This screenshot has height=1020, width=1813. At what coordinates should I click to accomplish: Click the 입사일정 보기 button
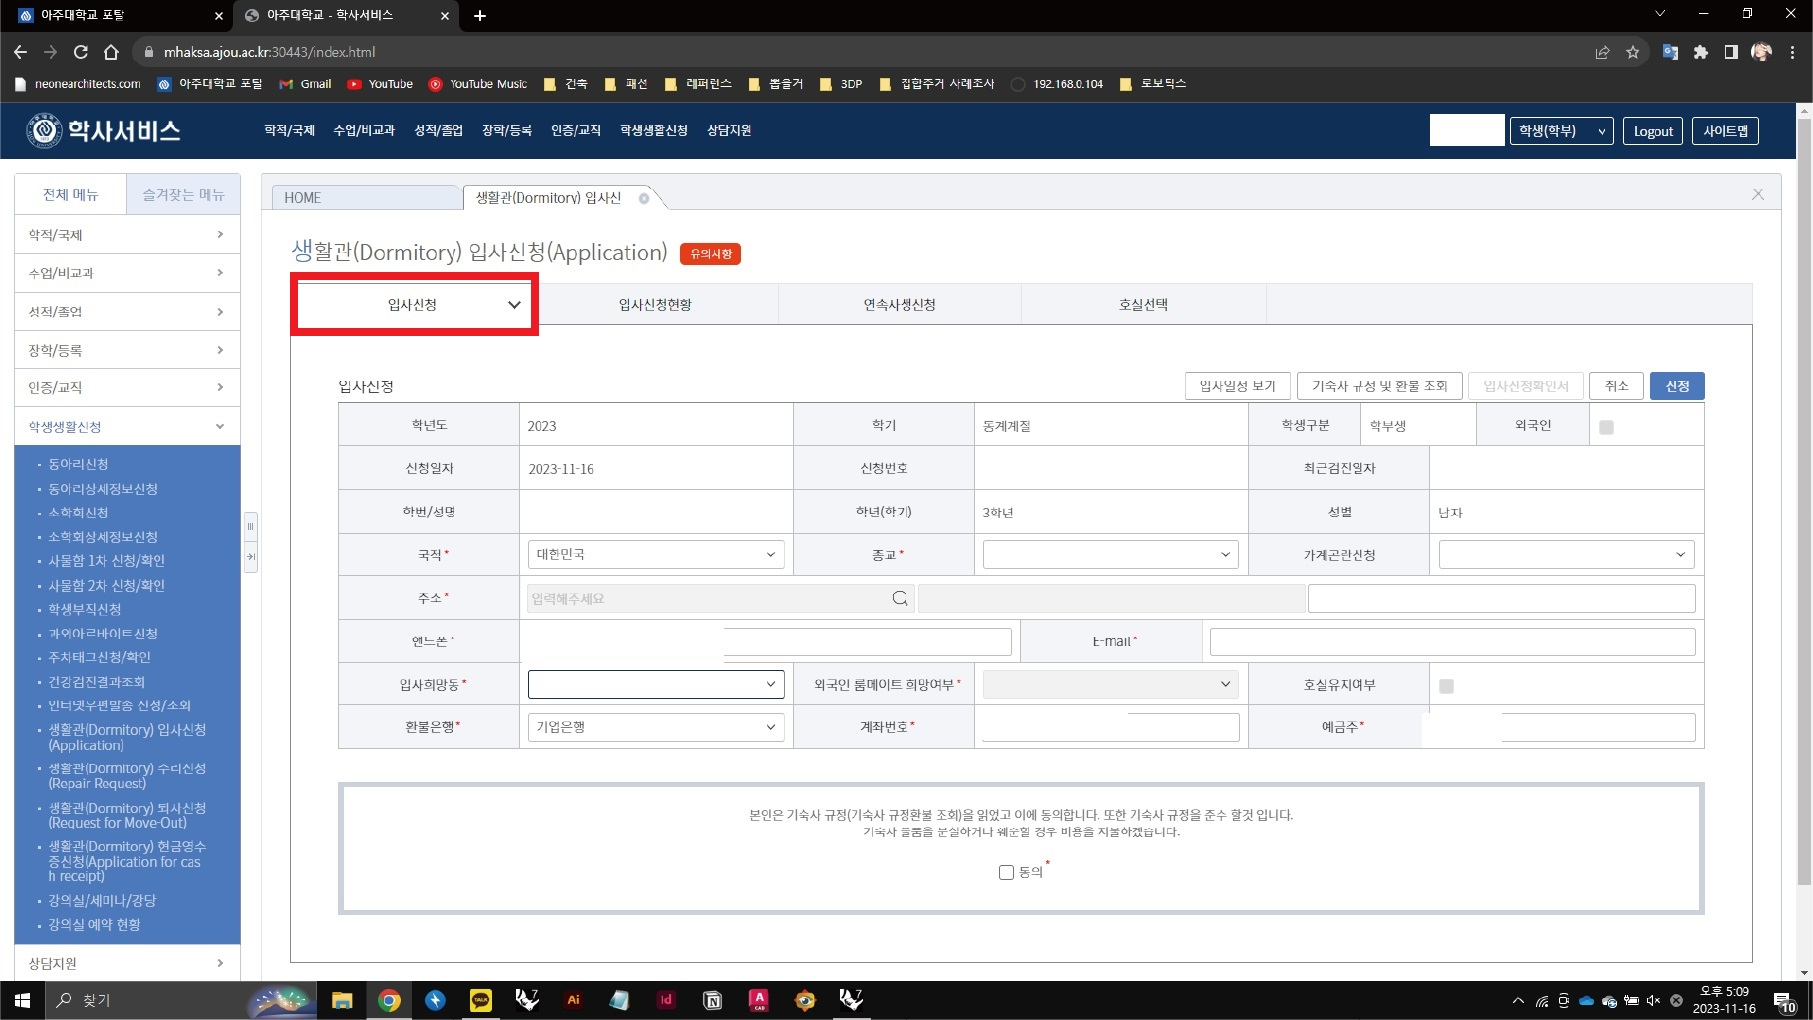tap(1237, 386)
